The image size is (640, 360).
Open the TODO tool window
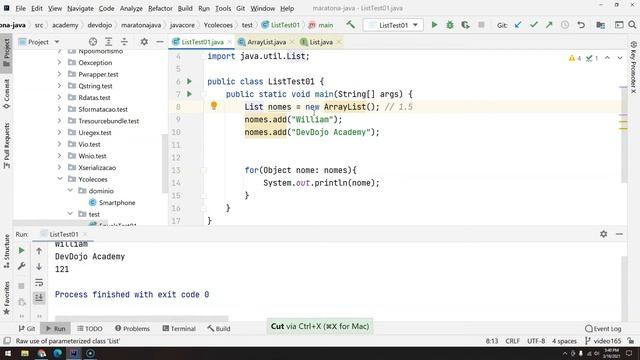point(90,328)
